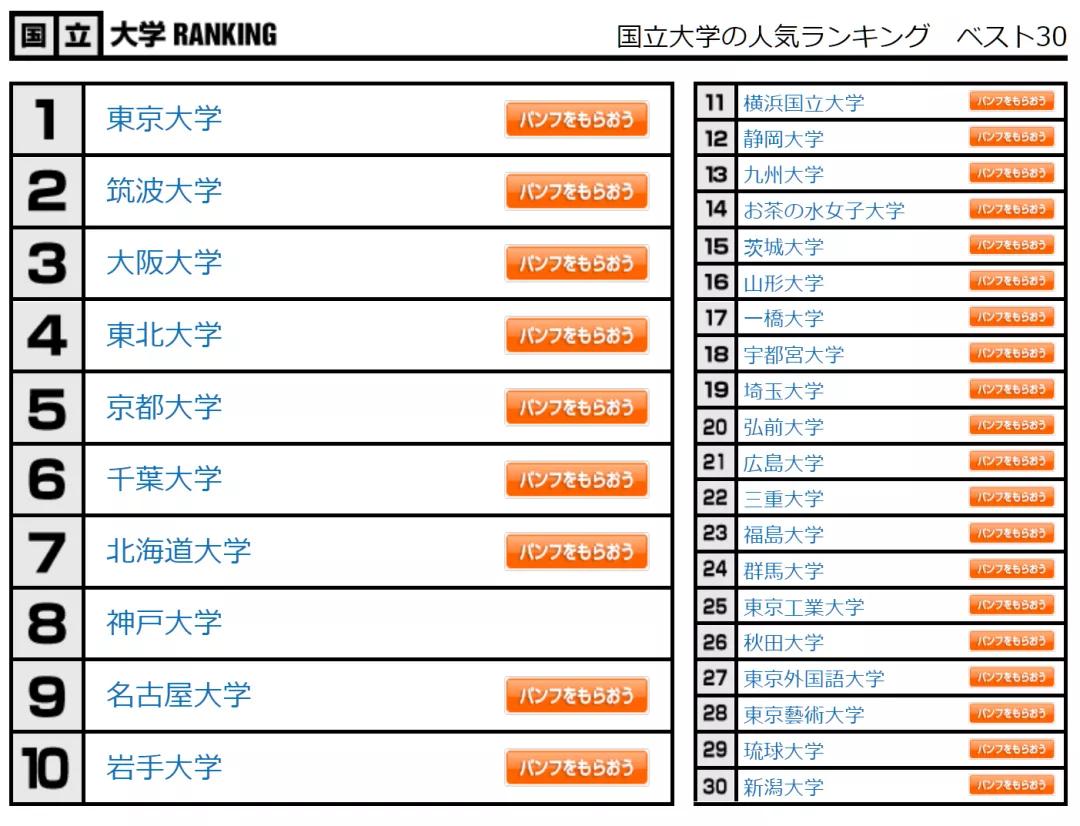1080x826 pixels.
Task: Request 岩手大学 pamphlet via orange button
Action: 576,767
